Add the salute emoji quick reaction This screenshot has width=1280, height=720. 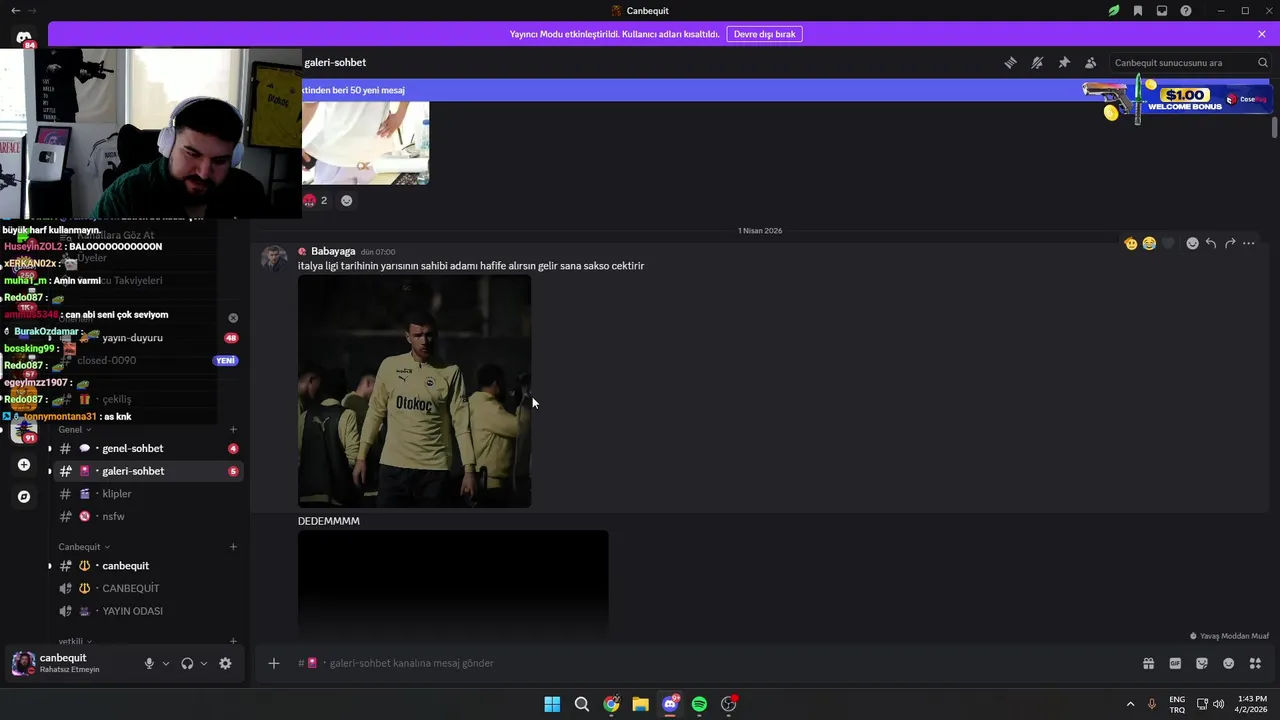click(1130, 243)
